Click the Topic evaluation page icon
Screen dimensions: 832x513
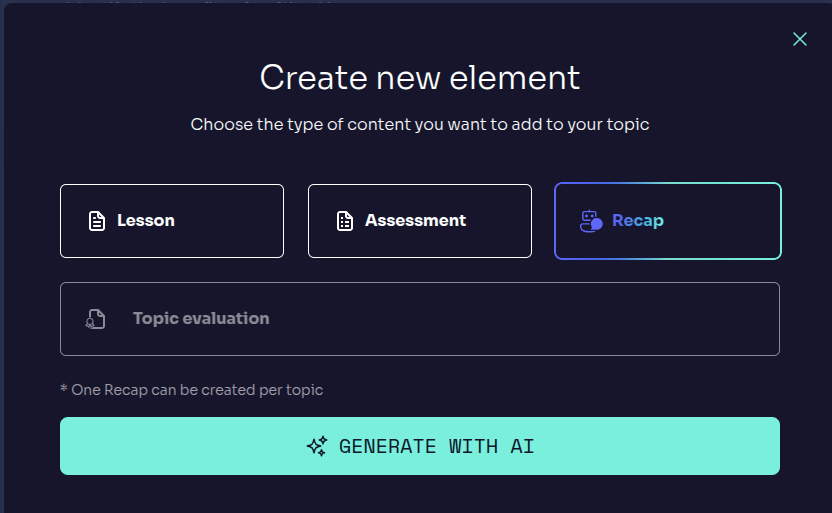[x=95, y=319]
